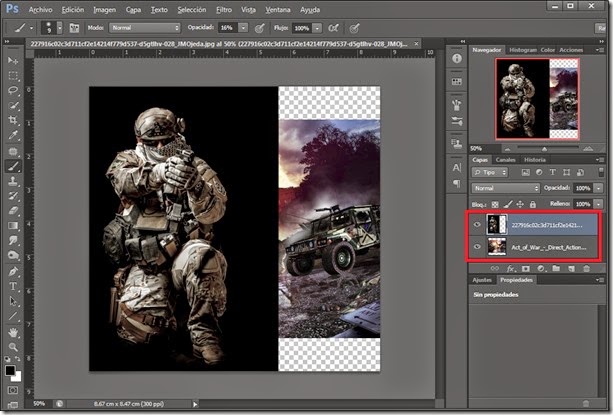Screen dimensions: 613x415
Task: Select the History Brush tool
Action: pyautogui.click(x=13, y=196)
